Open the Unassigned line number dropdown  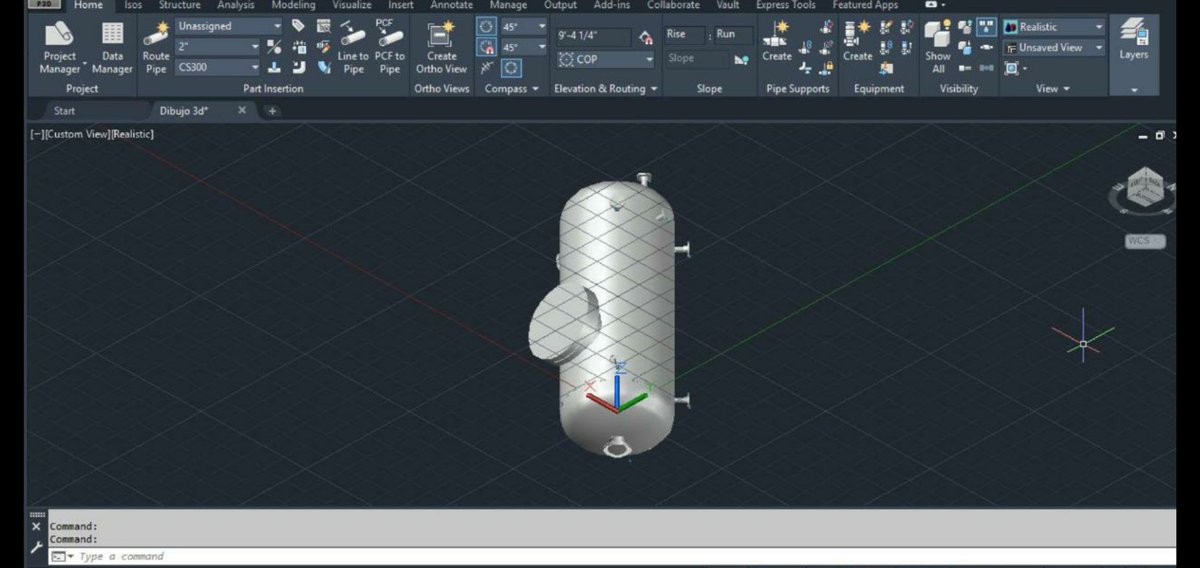pos(229,26)
